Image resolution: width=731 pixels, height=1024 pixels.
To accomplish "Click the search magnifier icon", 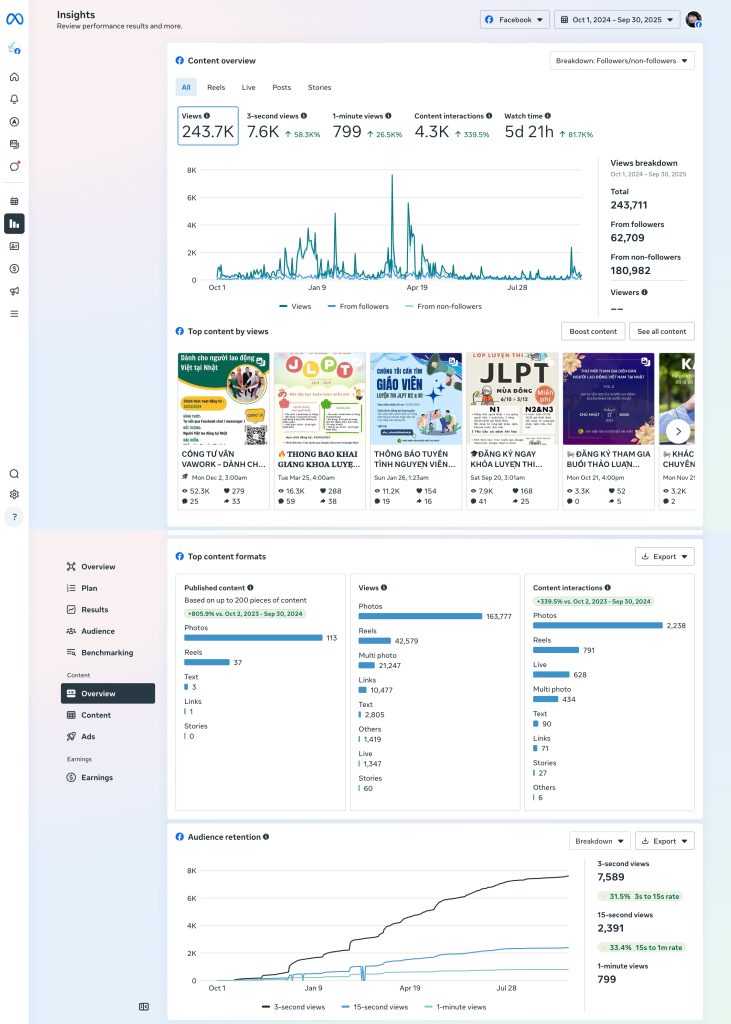I will pos(14,474).
